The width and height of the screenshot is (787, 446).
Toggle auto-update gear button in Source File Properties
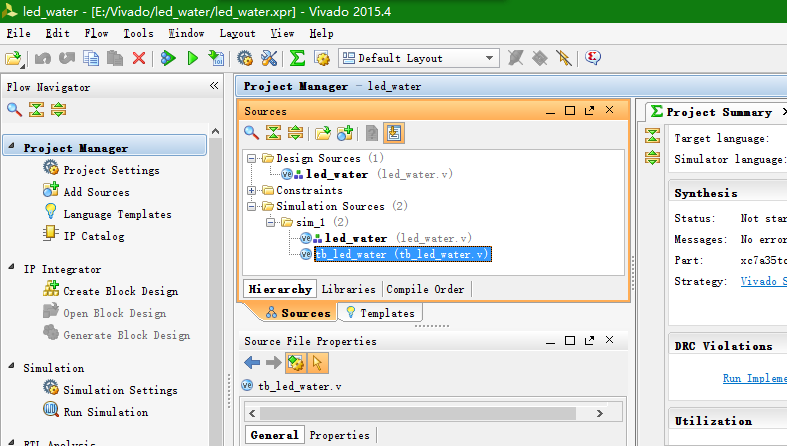pyautogui.click(x=296, y=363)
